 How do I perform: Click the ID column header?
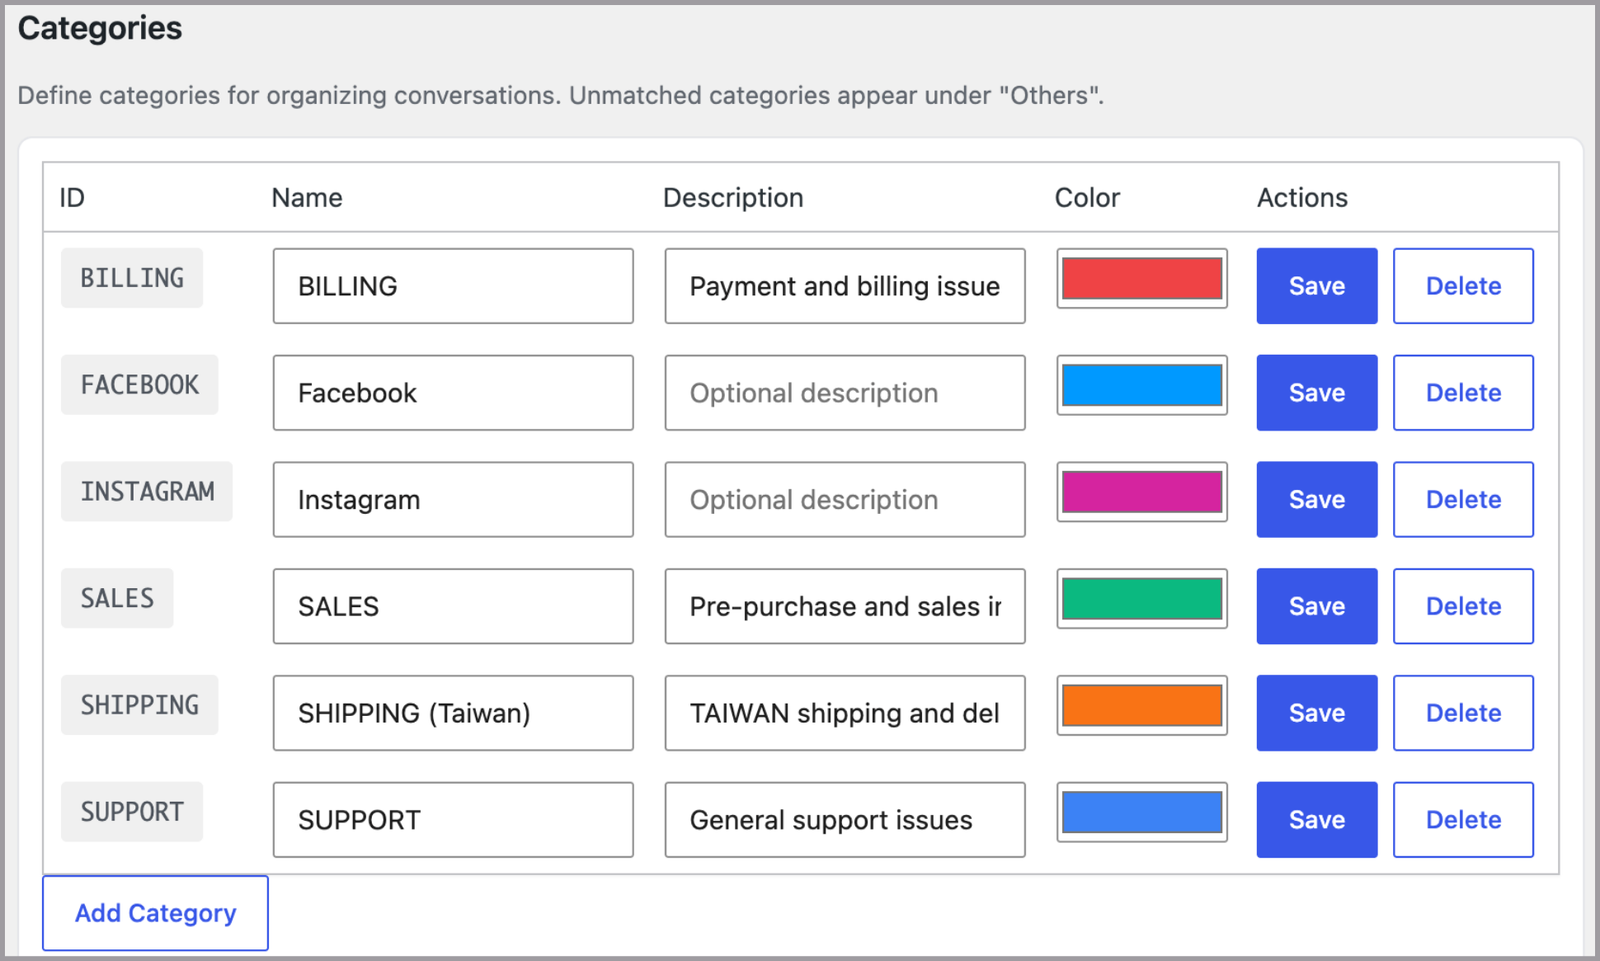point(72,198)
